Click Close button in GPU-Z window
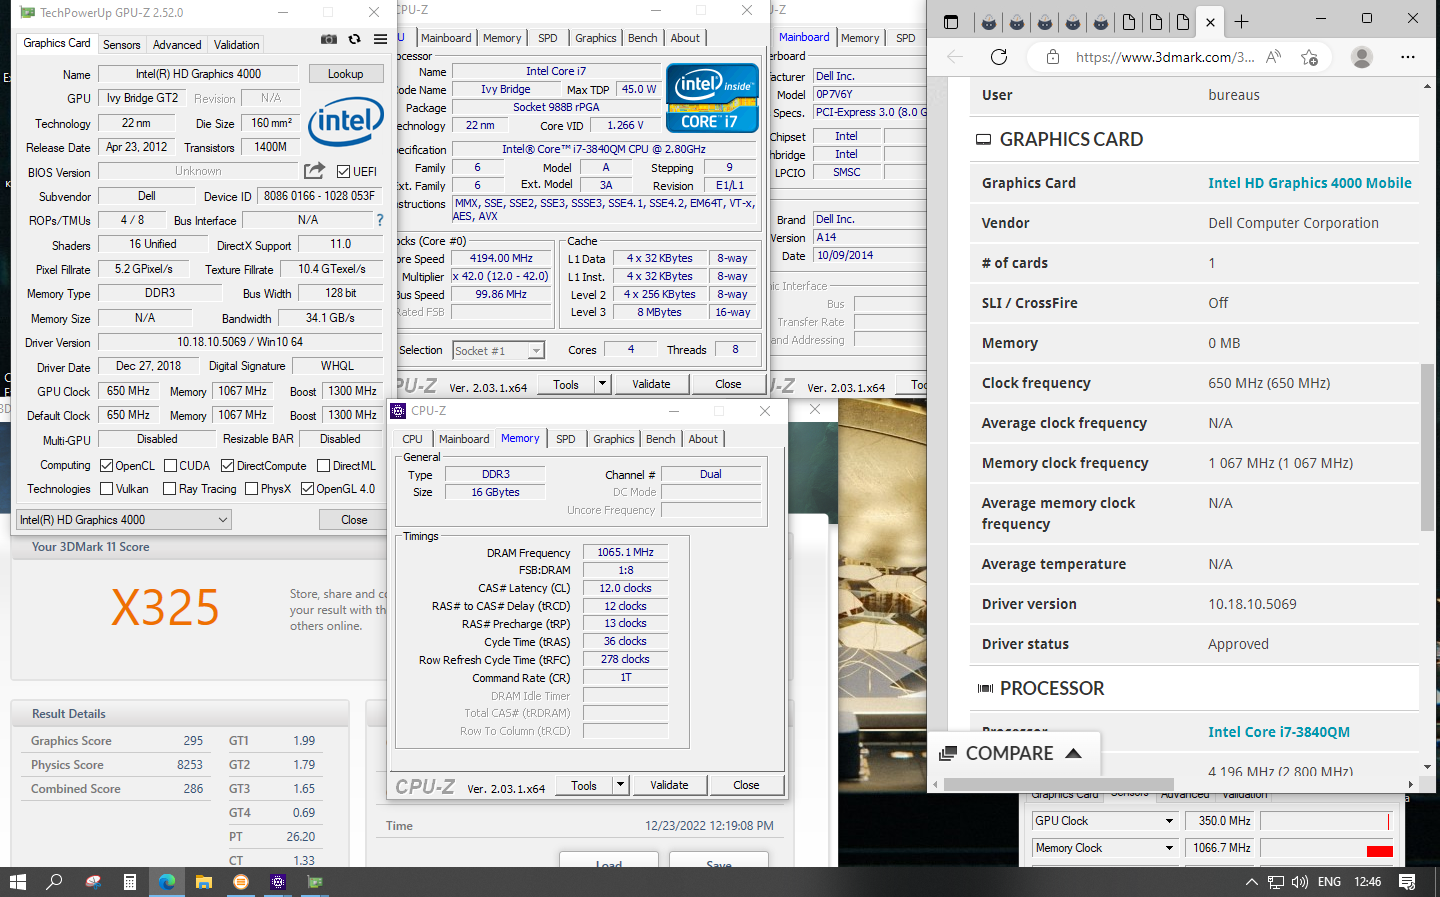1440x897 pixels. (354, 520)
